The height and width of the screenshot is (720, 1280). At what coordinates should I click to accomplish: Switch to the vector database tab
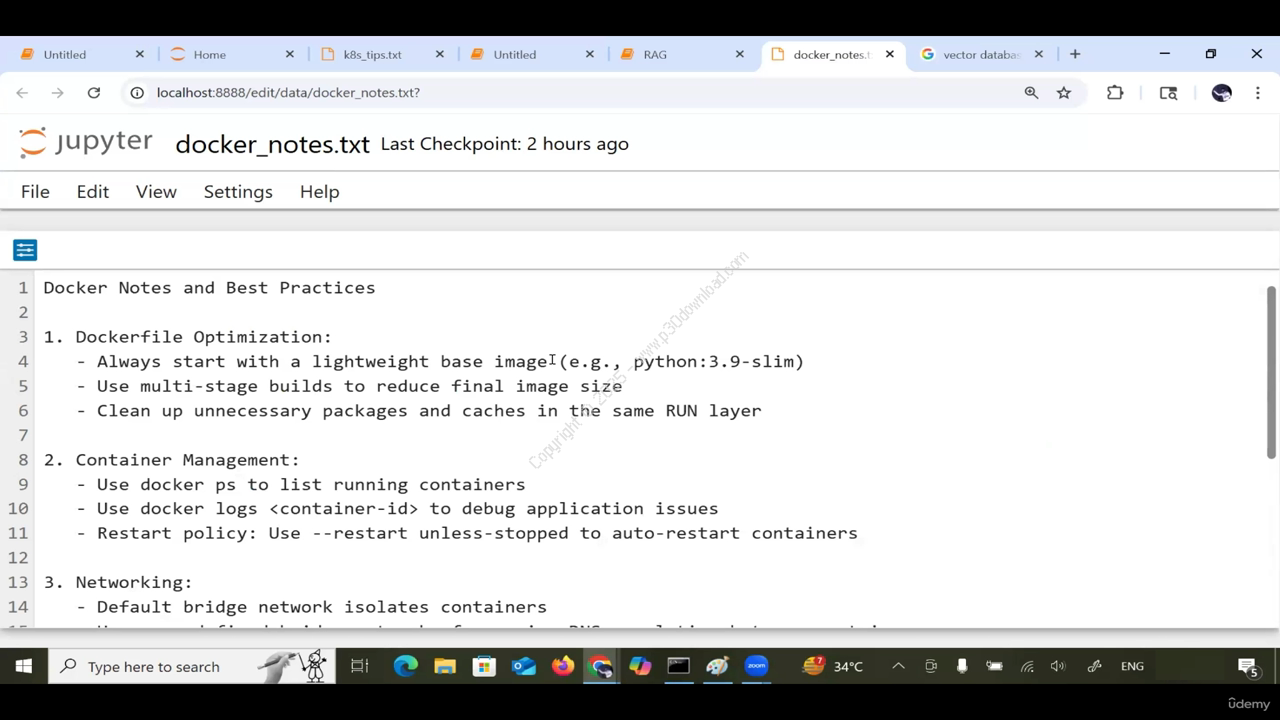(x=980, y=54)
